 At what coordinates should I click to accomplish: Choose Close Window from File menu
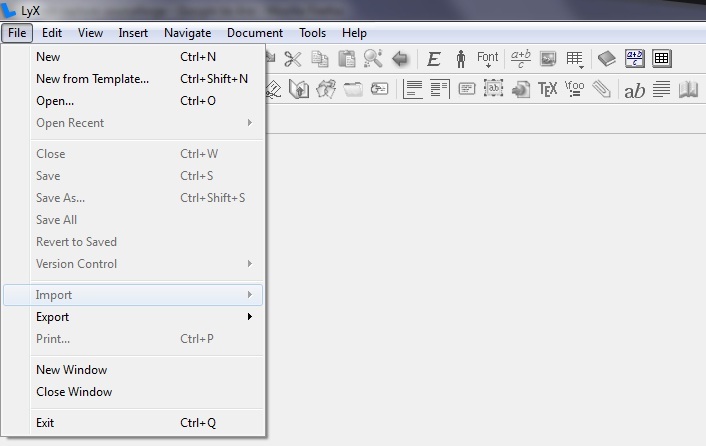[x=133, y=392]
